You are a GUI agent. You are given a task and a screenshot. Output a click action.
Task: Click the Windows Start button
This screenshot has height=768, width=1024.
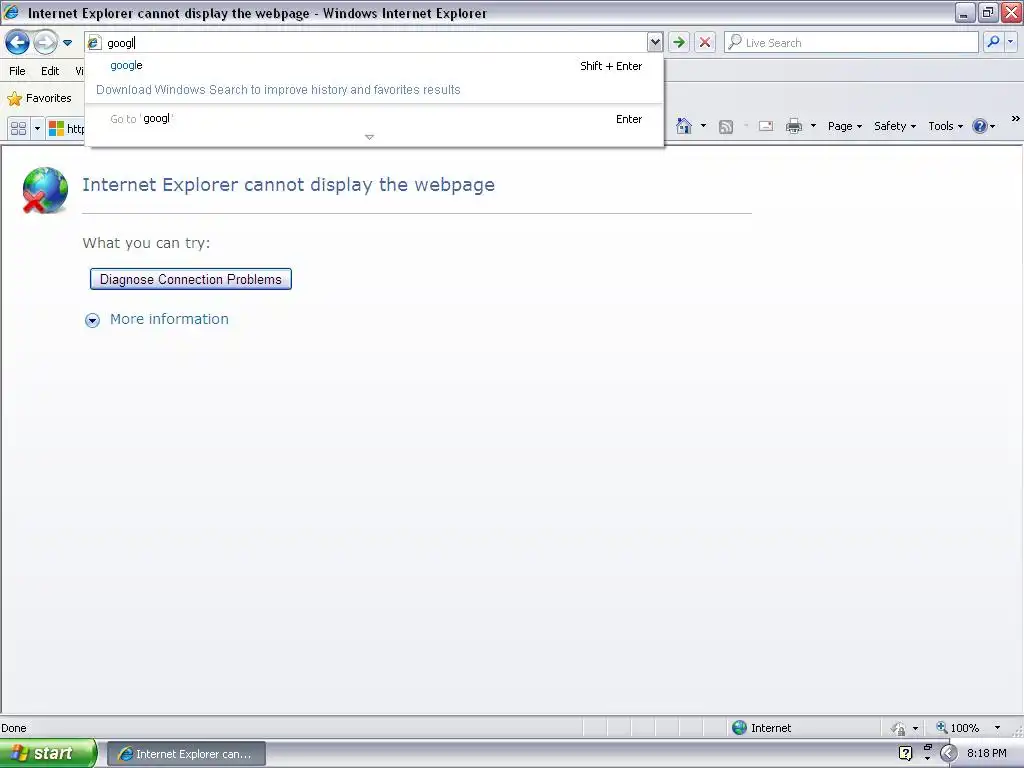tap(48, 754)
